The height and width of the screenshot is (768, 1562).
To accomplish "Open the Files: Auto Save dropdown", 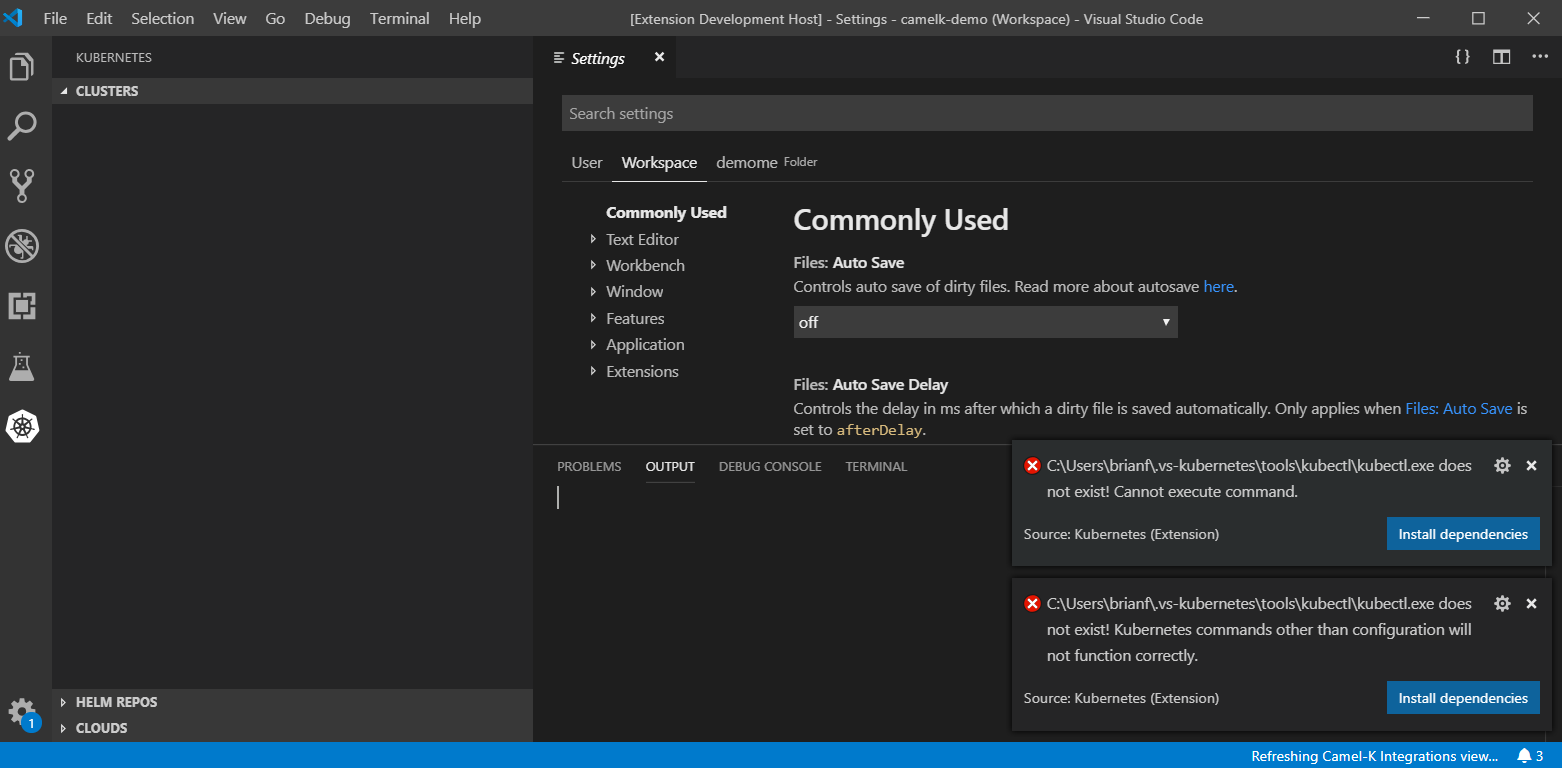I will tap(985, 322).
